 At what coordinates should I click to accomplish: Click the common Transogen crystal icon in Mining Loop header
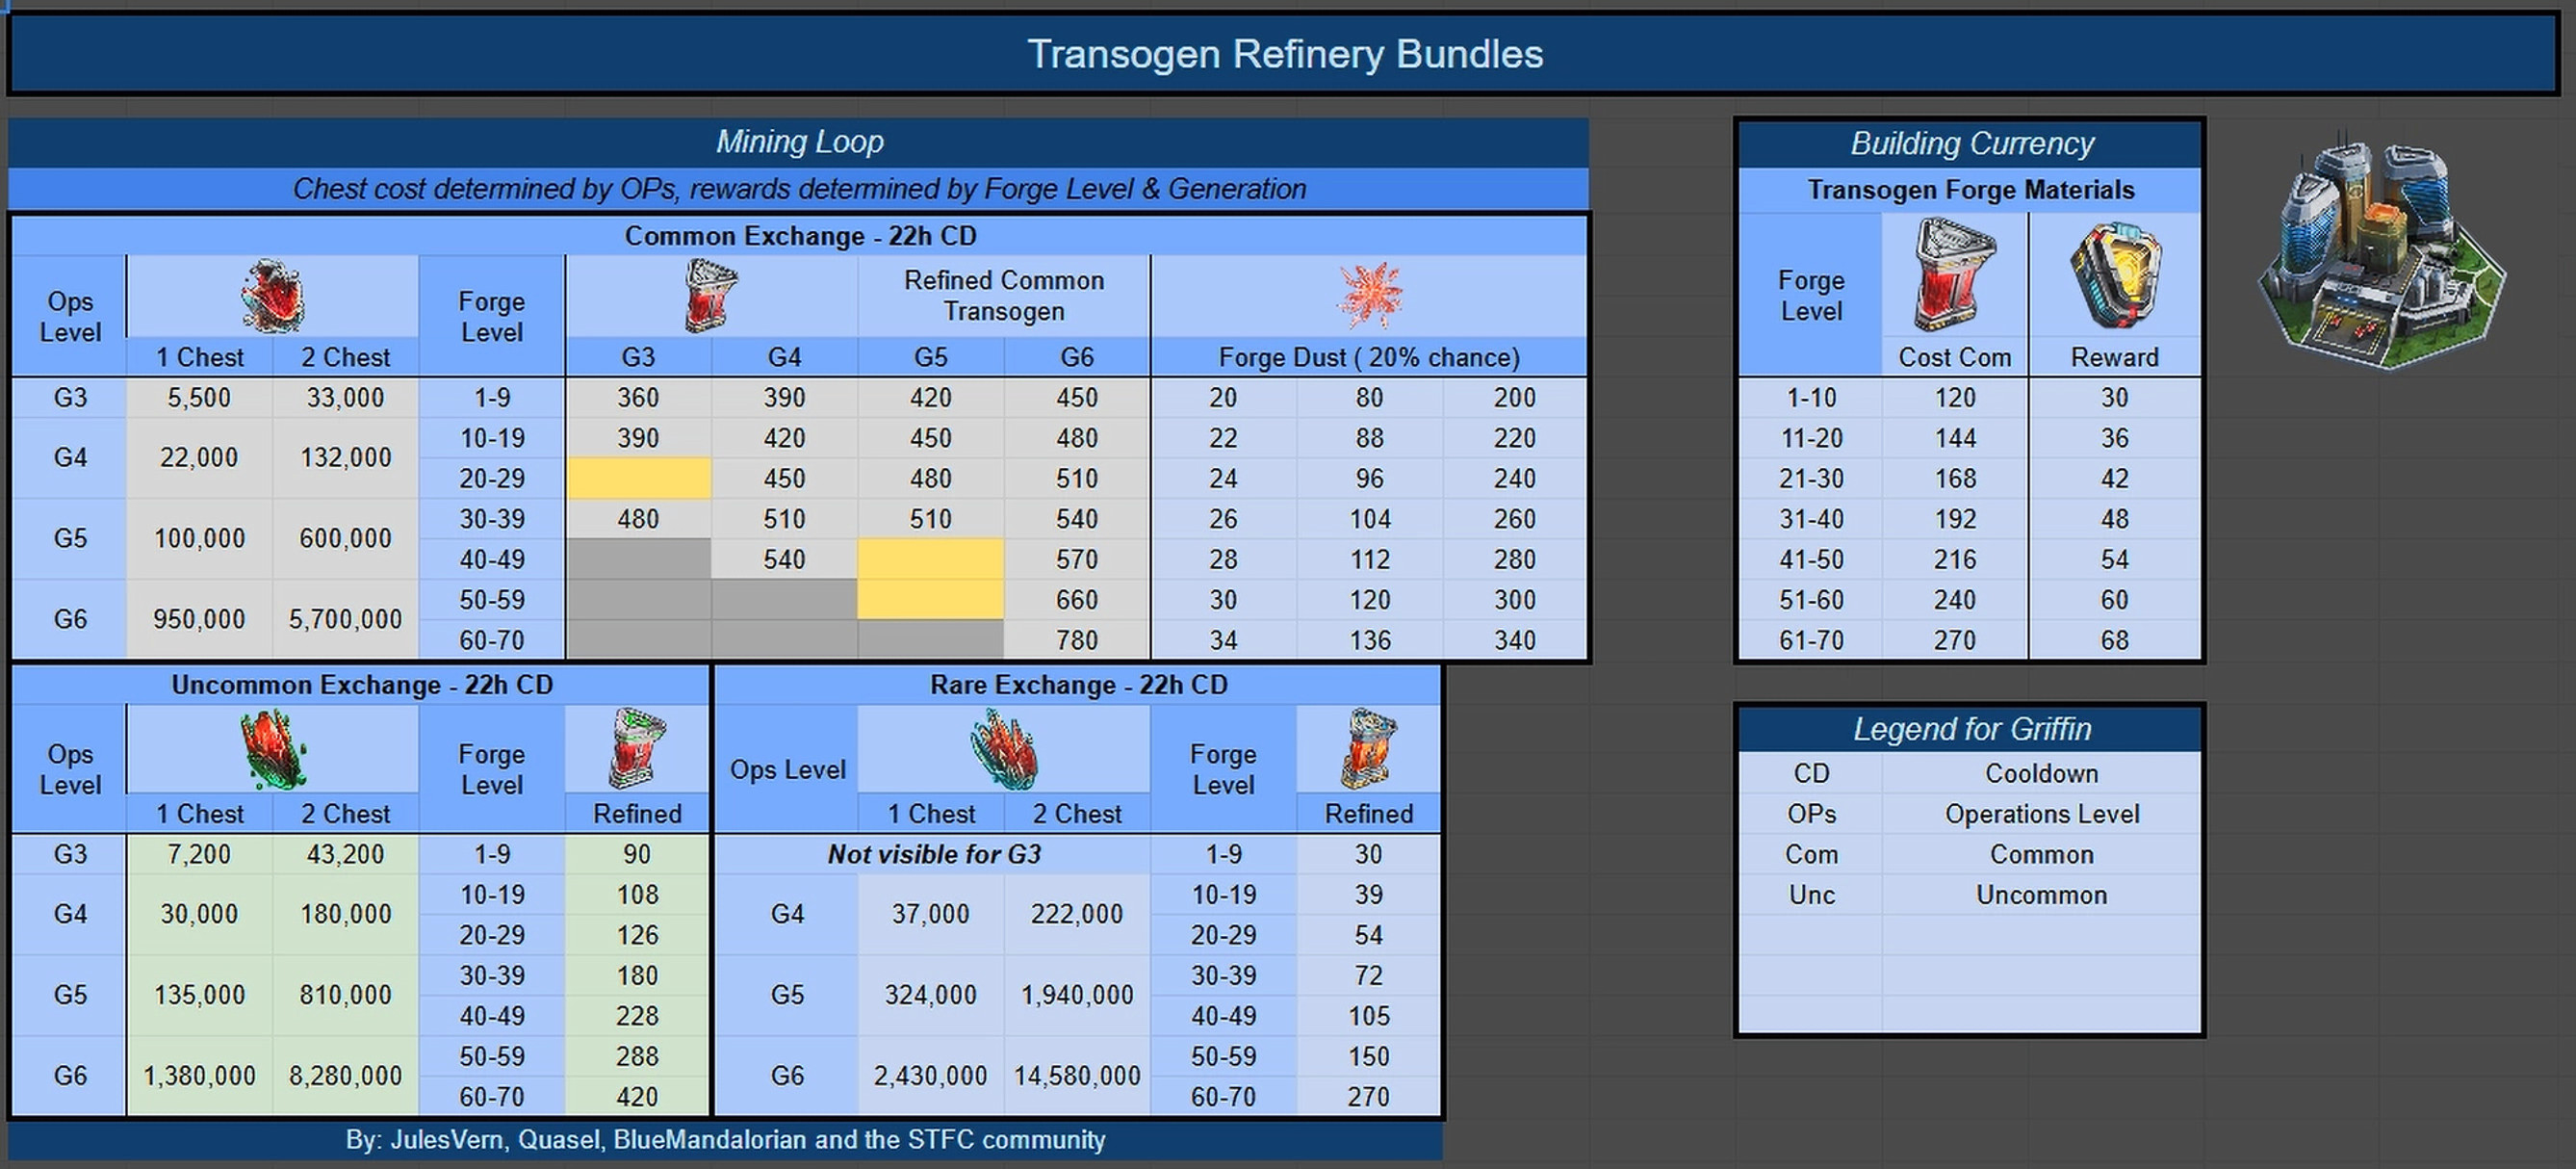(272, 295)
